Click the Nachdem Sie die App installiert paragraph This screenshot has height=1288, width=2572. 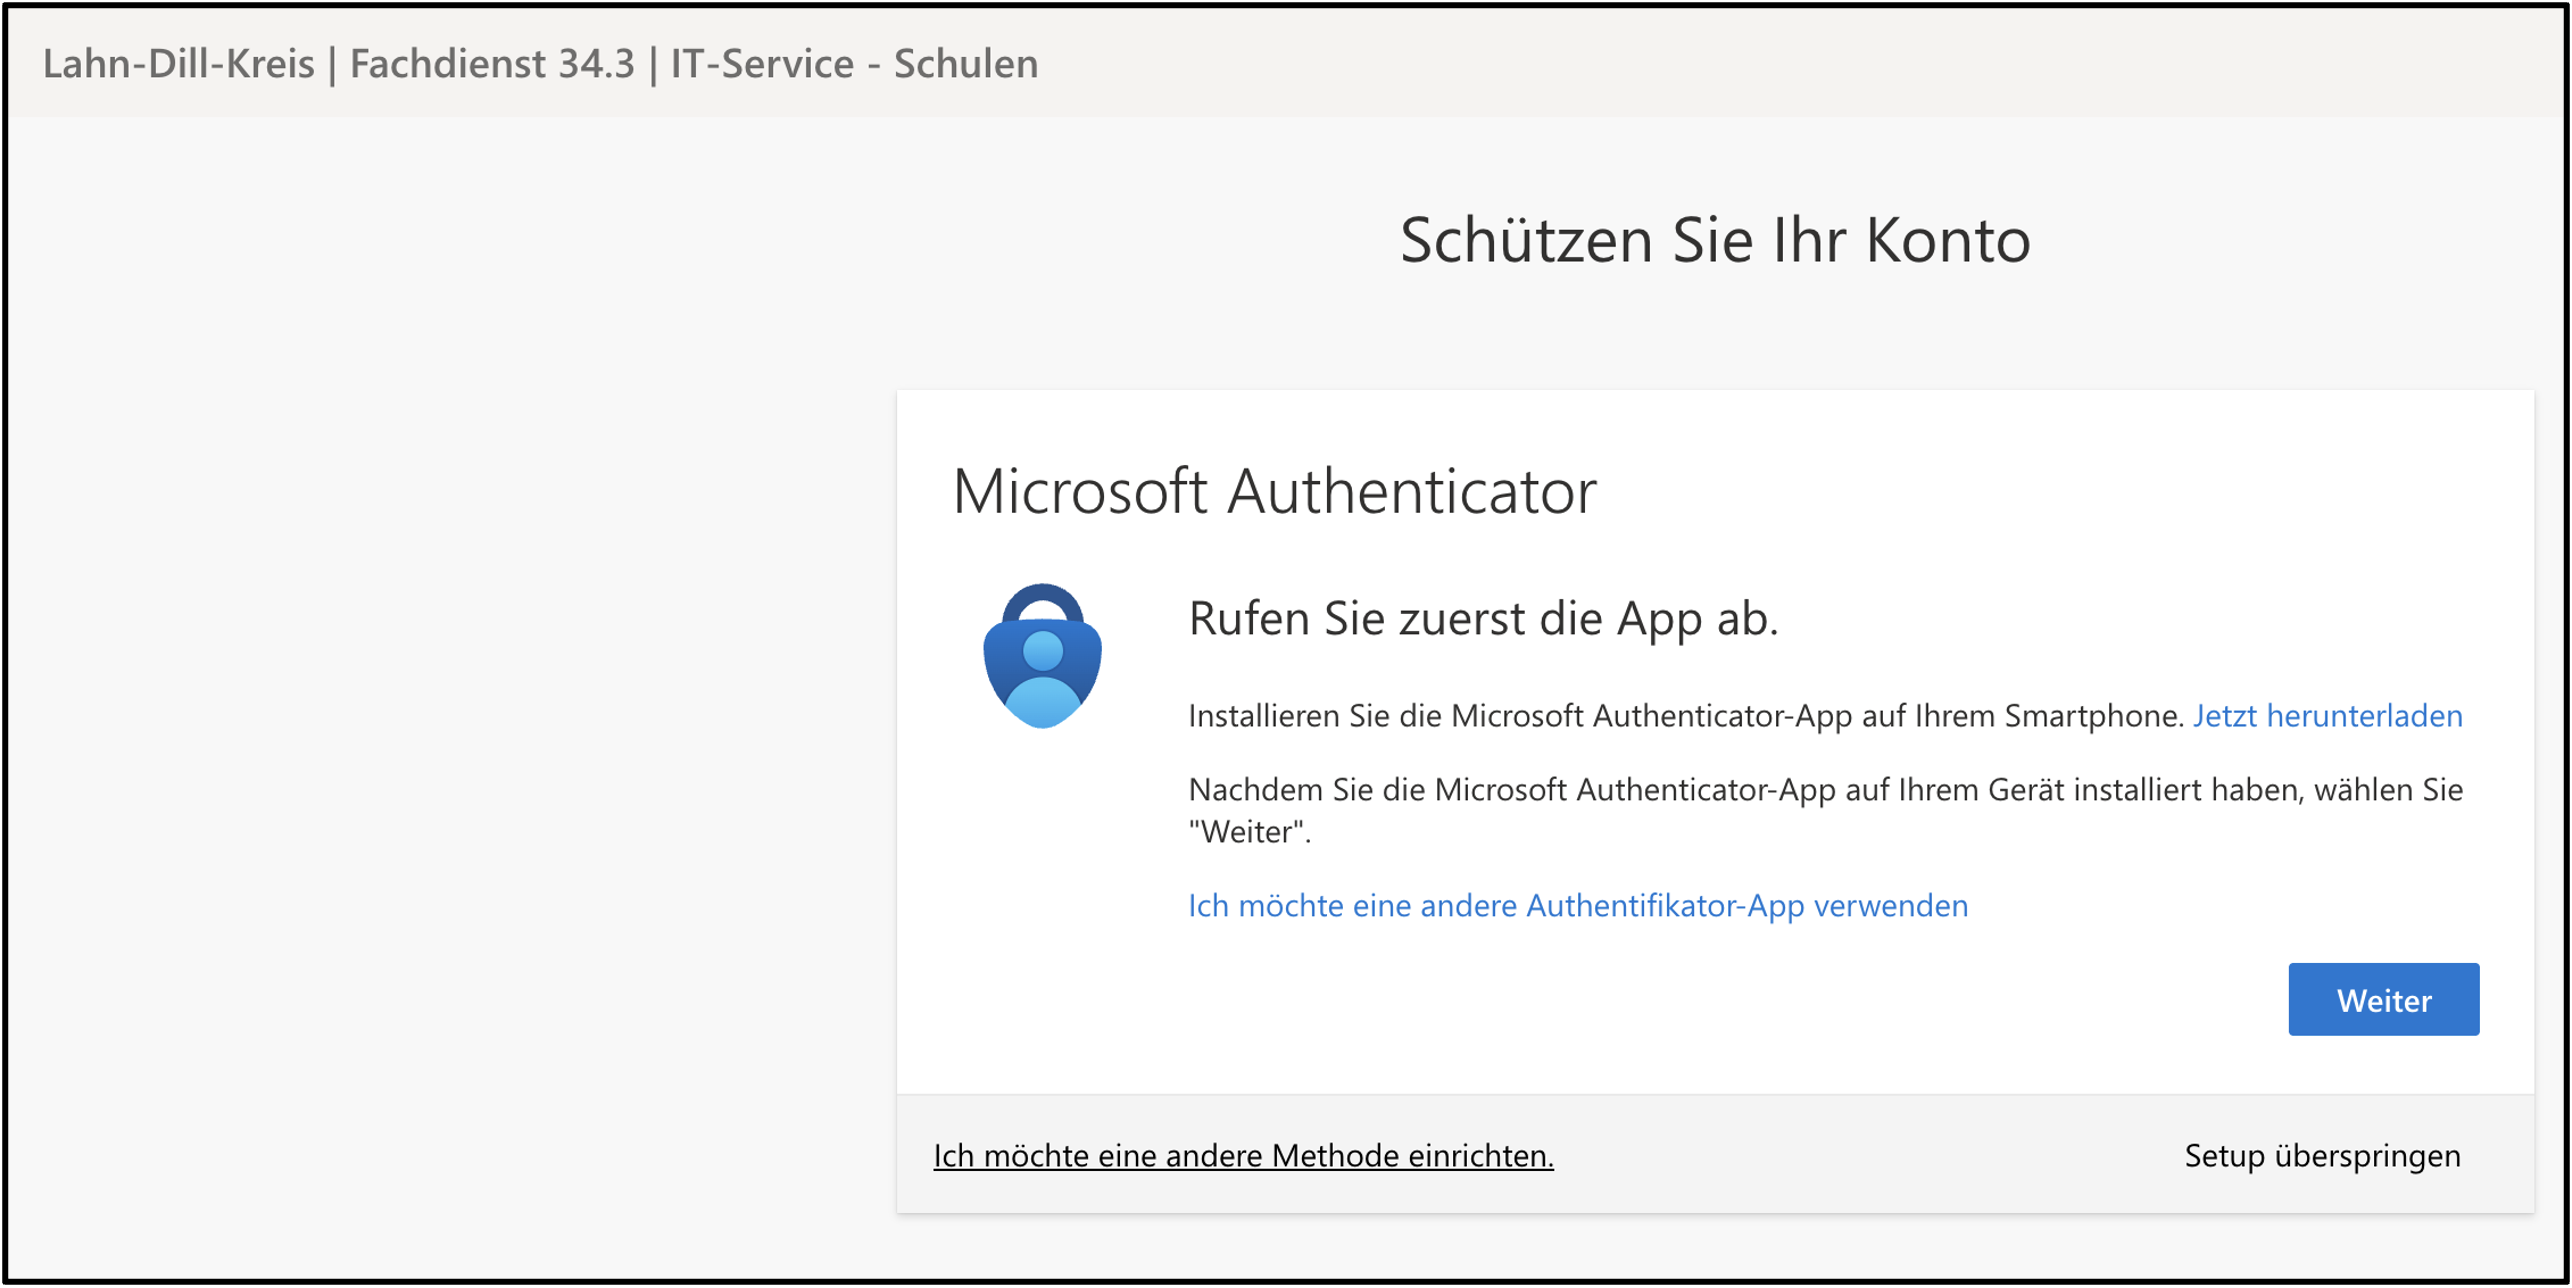[x=1824, y=790]
